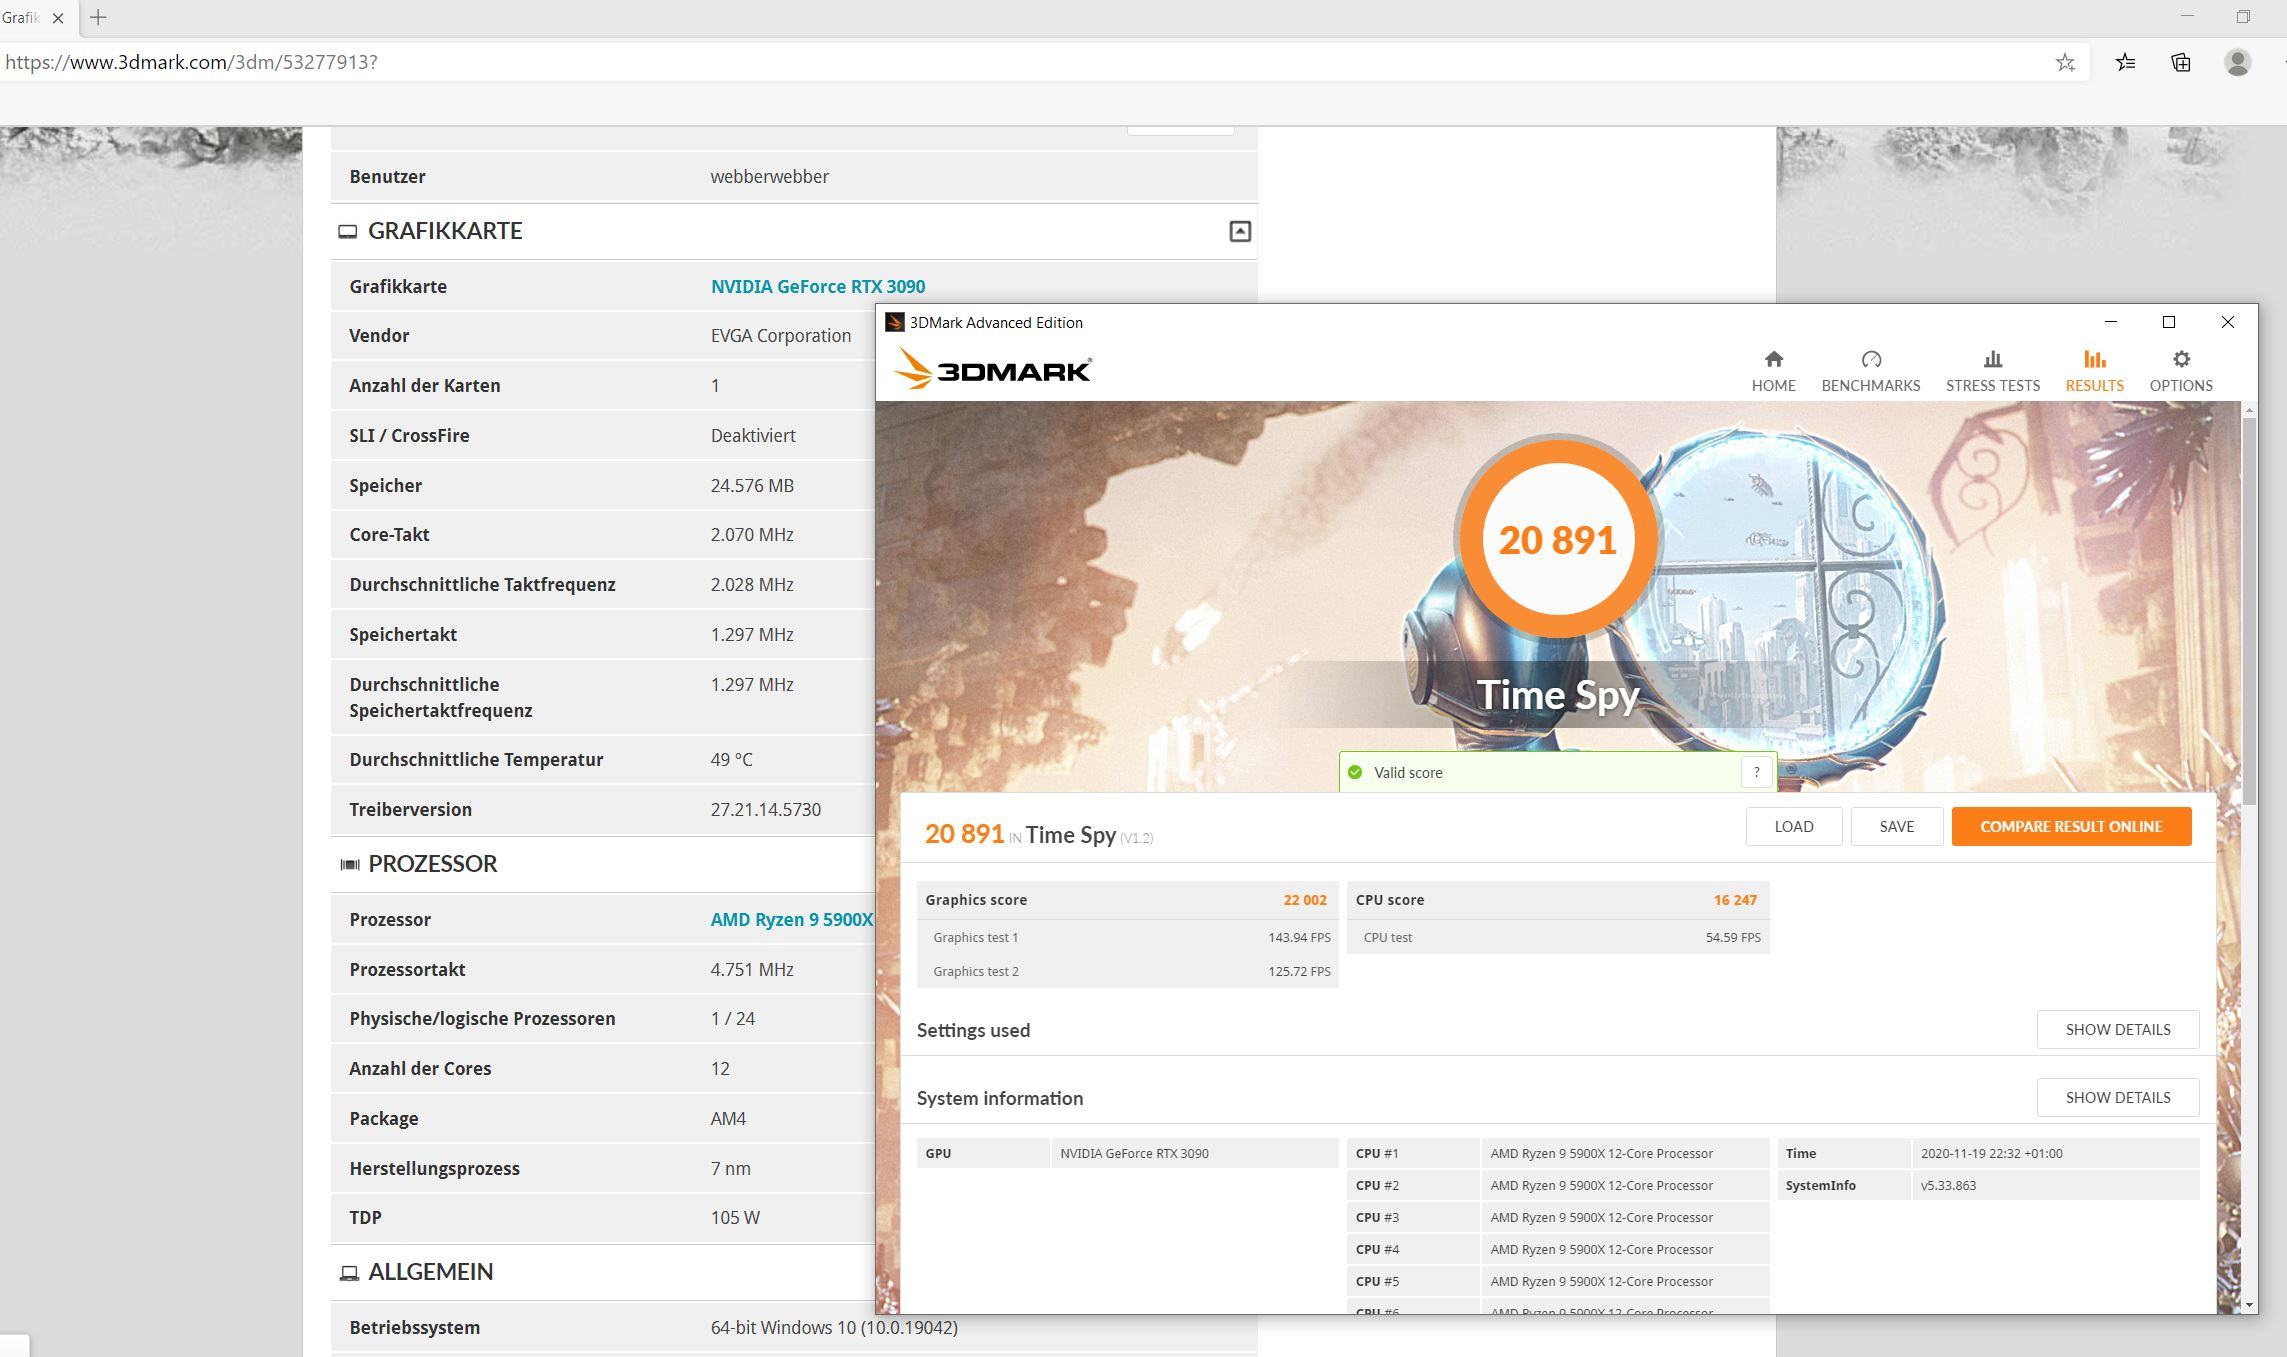Open the Benchmarks gauge icon
Screen dimensions: 2287x1357
point(1870,360)
